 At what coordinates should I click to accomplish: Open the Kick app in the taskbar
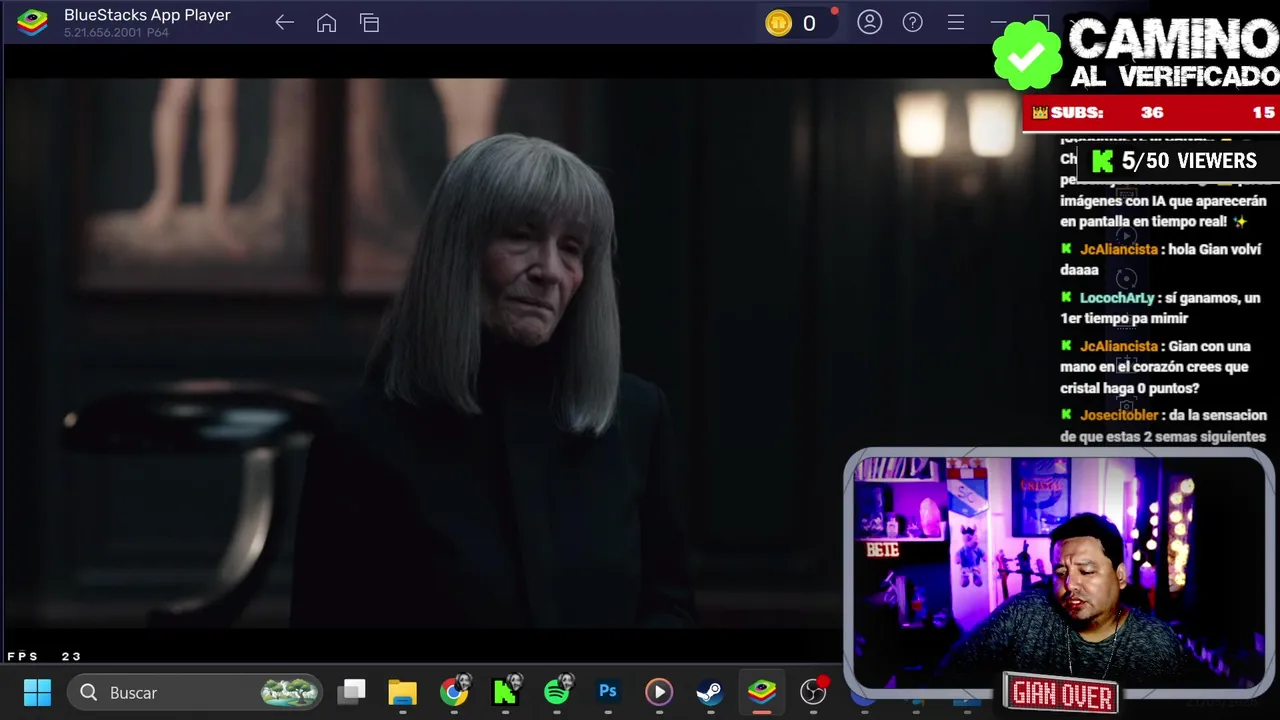[505, 692]
